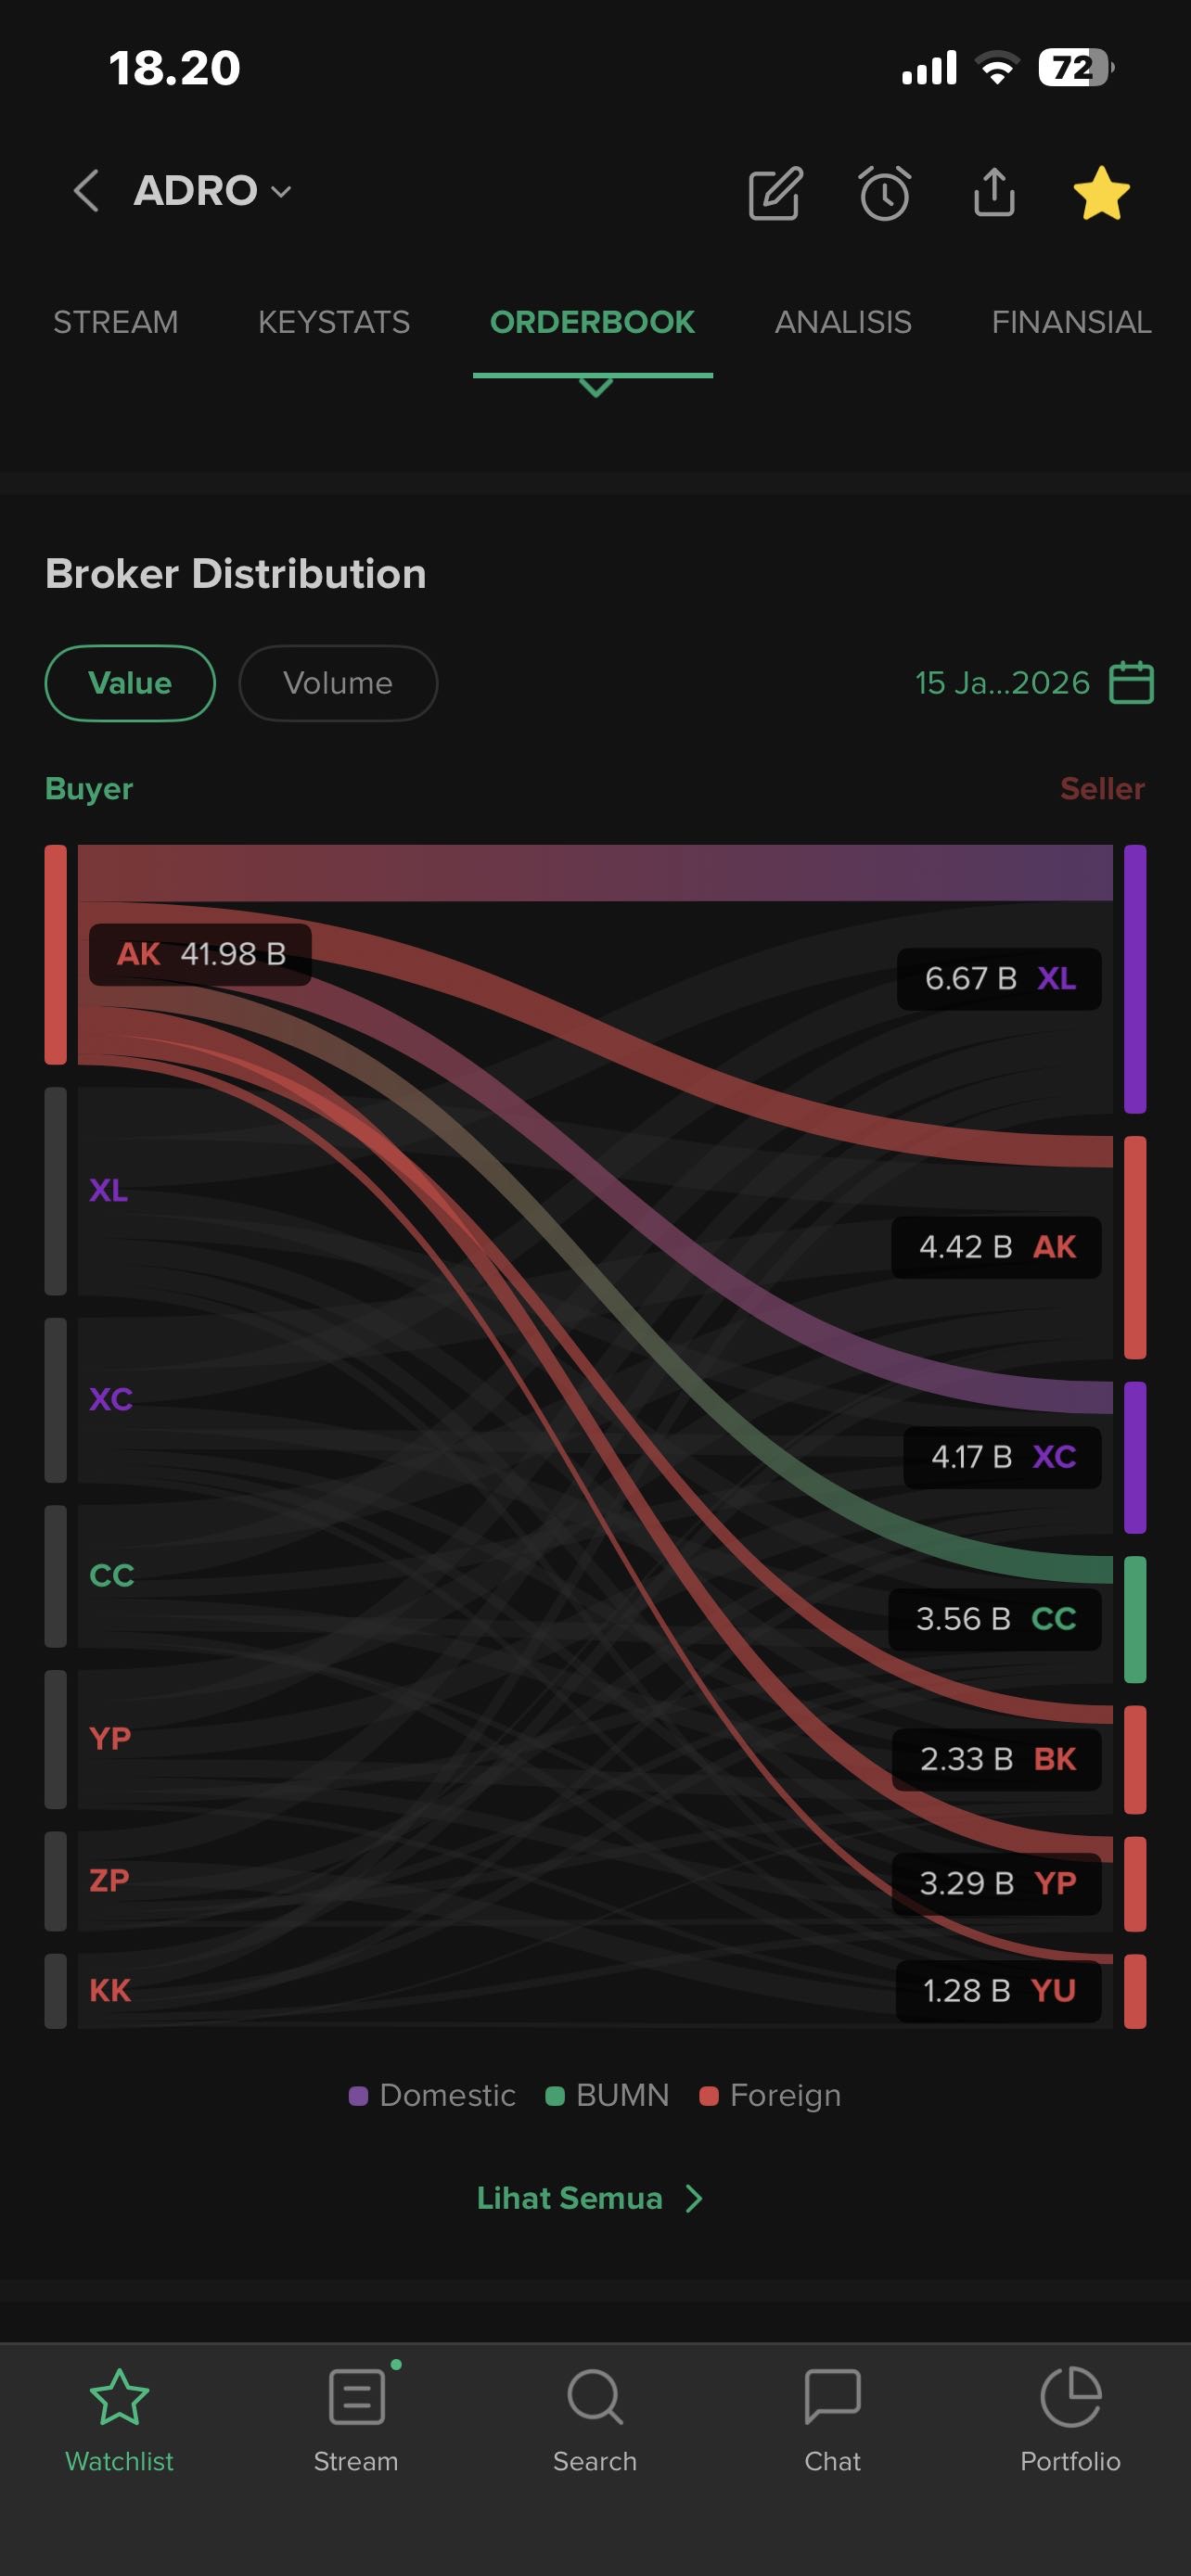Screen dimensions: 1191x2576
Task: Open the calendar date picker icon
Action: (1132, 683)
